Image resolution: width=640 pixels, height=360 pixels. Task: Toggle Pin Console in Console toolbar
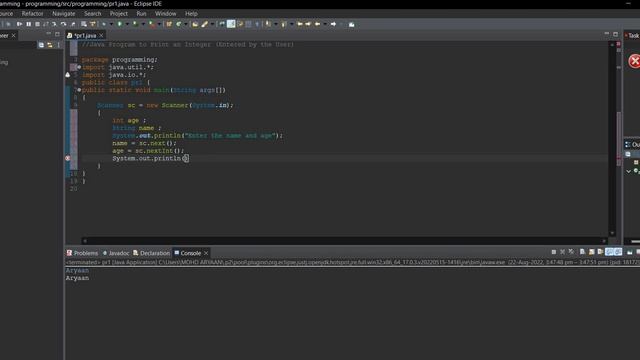[630, 253]
